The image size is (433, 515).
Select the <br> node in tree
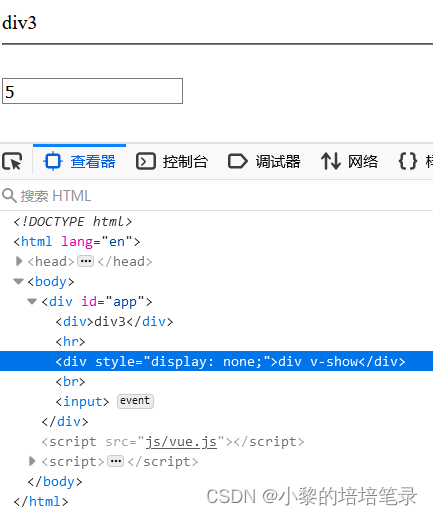coord(70,382)
